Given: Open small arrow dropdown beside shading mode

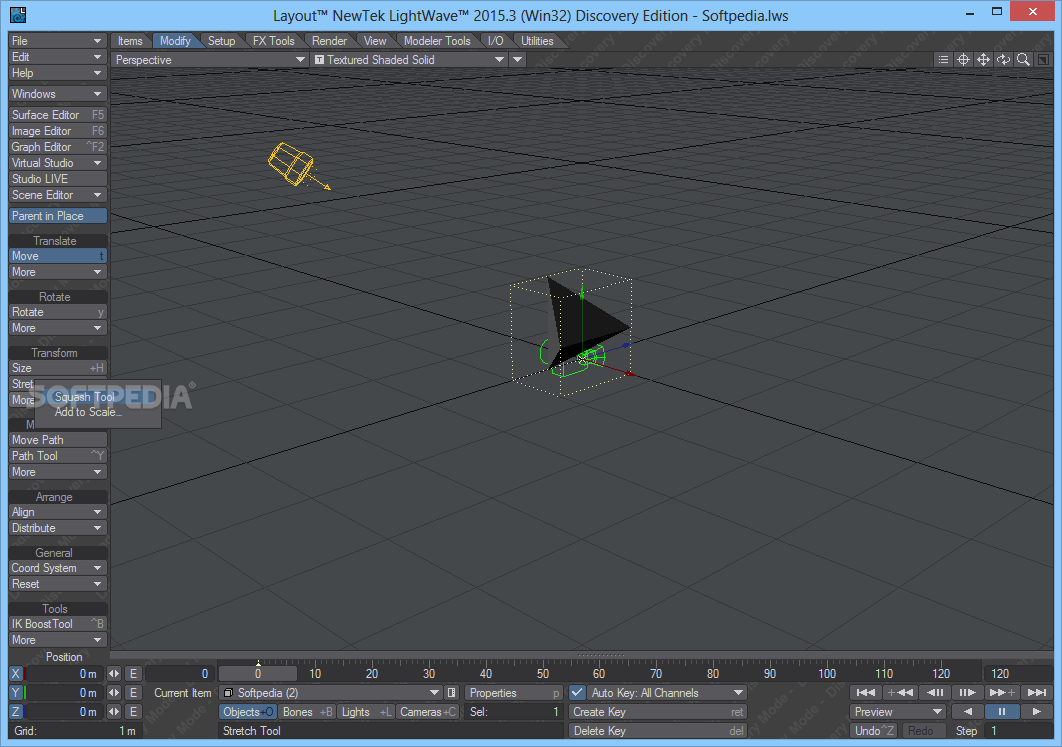Looking at the screenshot, I should coord(517,60).
